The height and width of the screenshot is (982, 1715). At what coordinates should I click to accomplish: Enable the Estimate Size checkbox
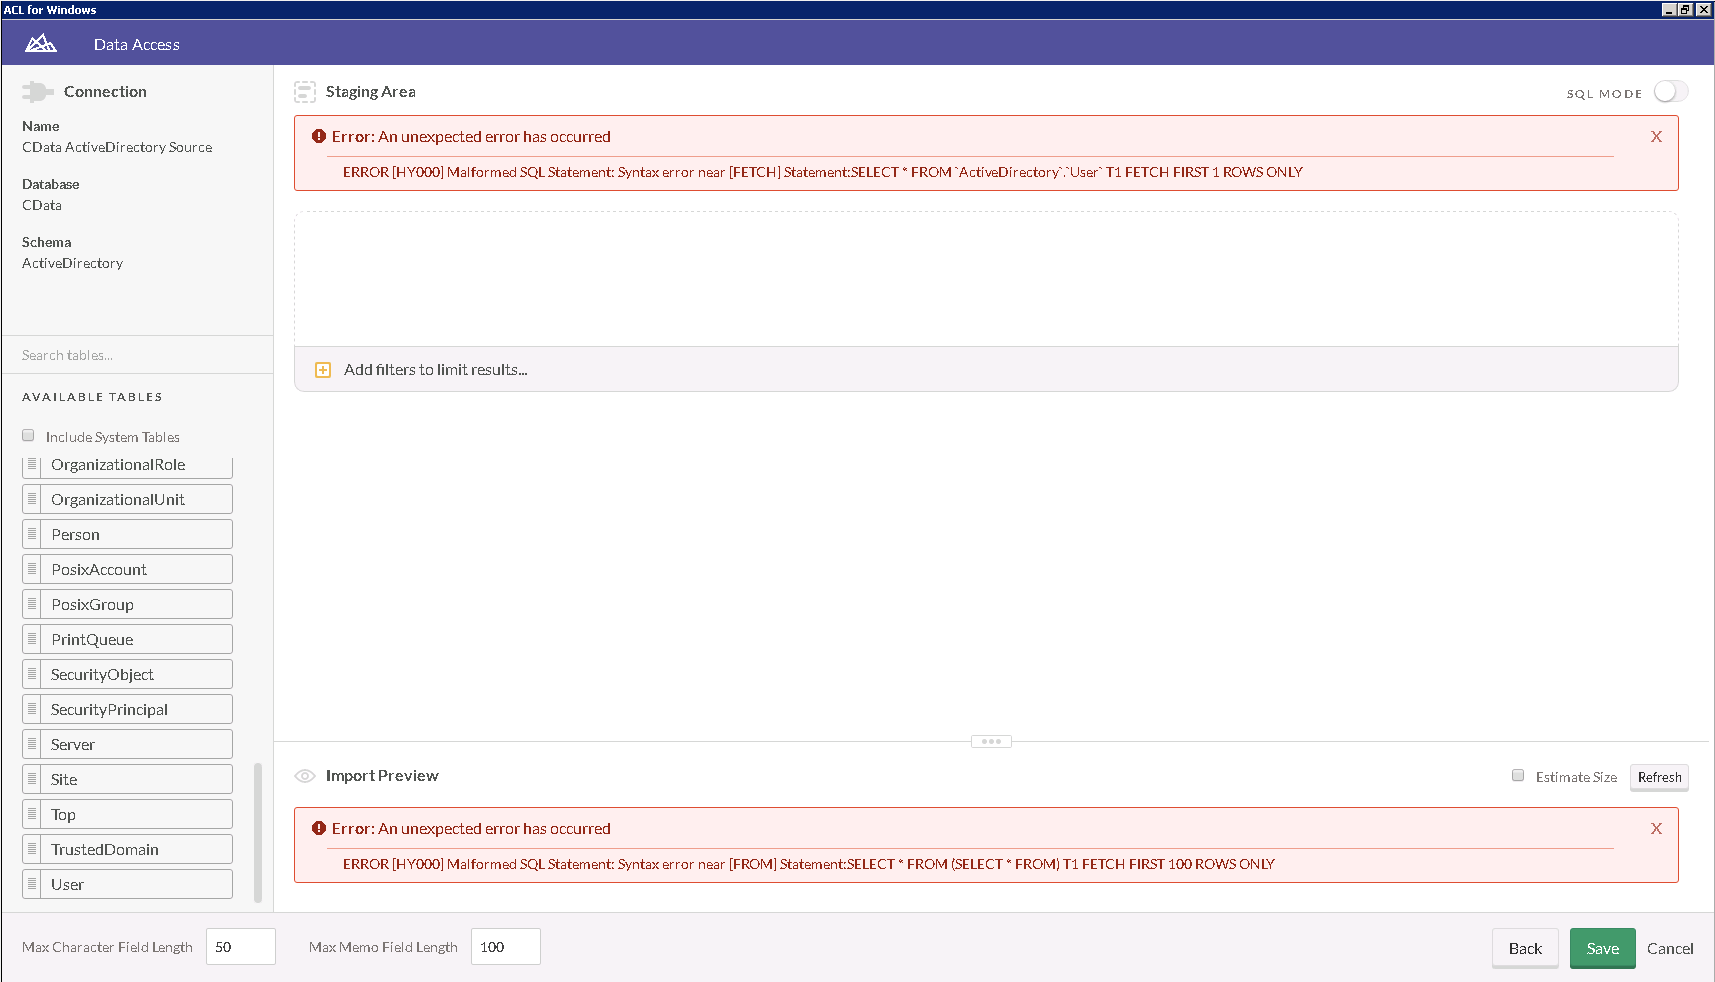1518,775
